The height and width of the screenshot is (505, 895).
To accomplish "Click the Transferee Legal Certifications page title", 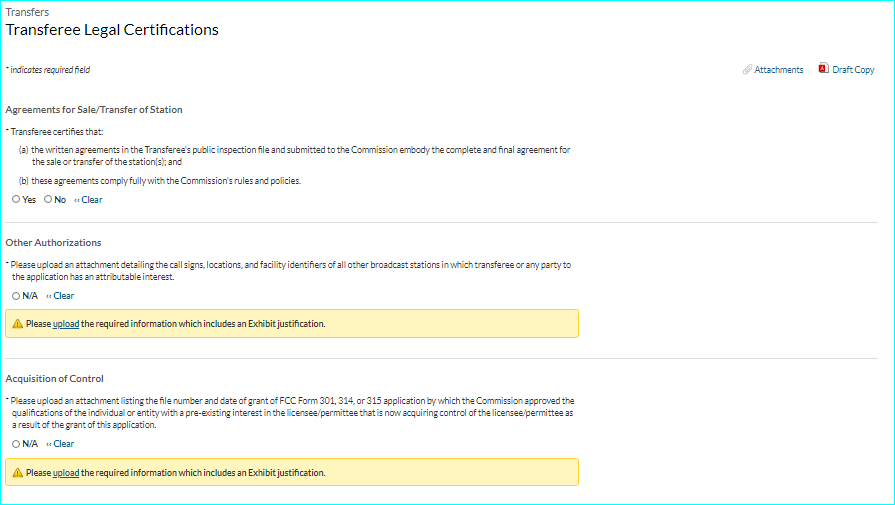I will point(112,30).
